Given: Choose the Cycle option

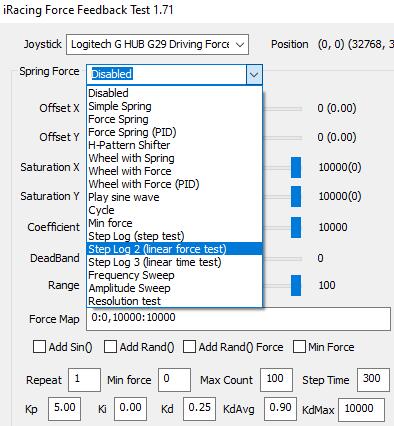Looking at the screenshot, I should (174, 210).
